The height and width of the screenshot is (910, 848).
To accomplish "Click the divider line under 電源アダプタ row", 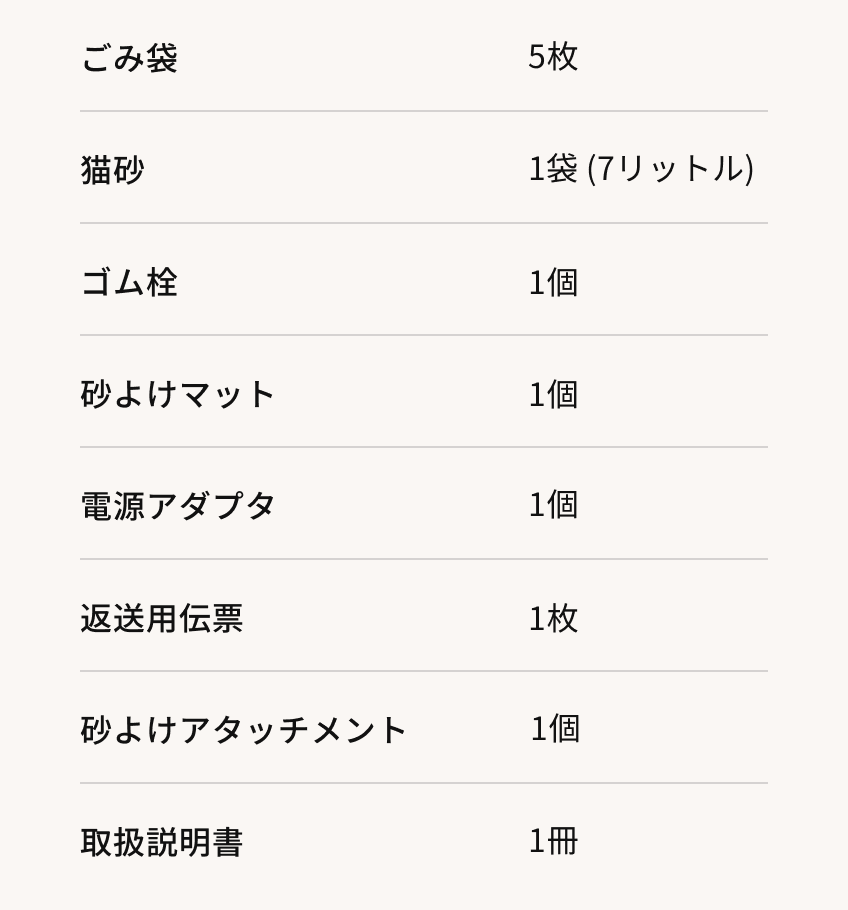I will 424,559.
